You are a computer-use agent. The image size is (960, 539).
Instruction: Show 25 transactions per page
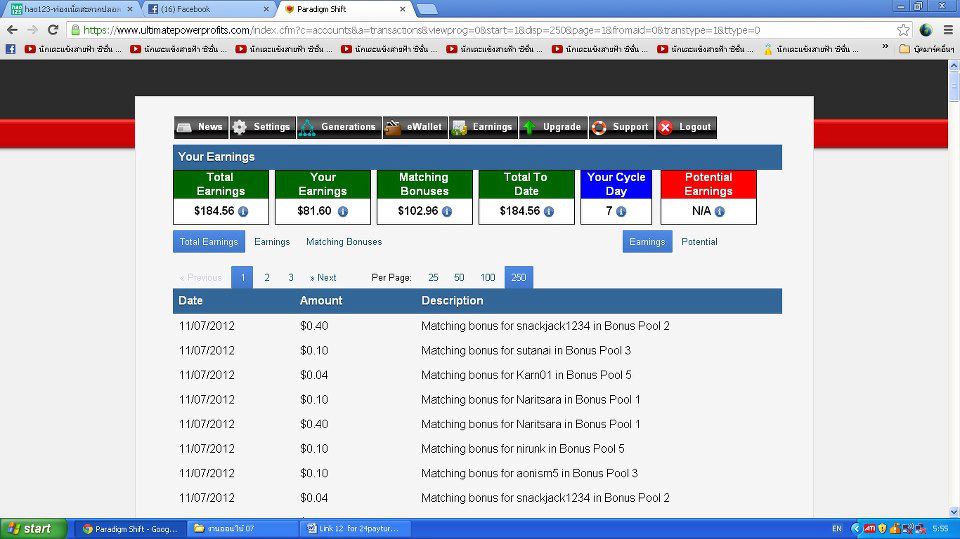click(433, 277)
